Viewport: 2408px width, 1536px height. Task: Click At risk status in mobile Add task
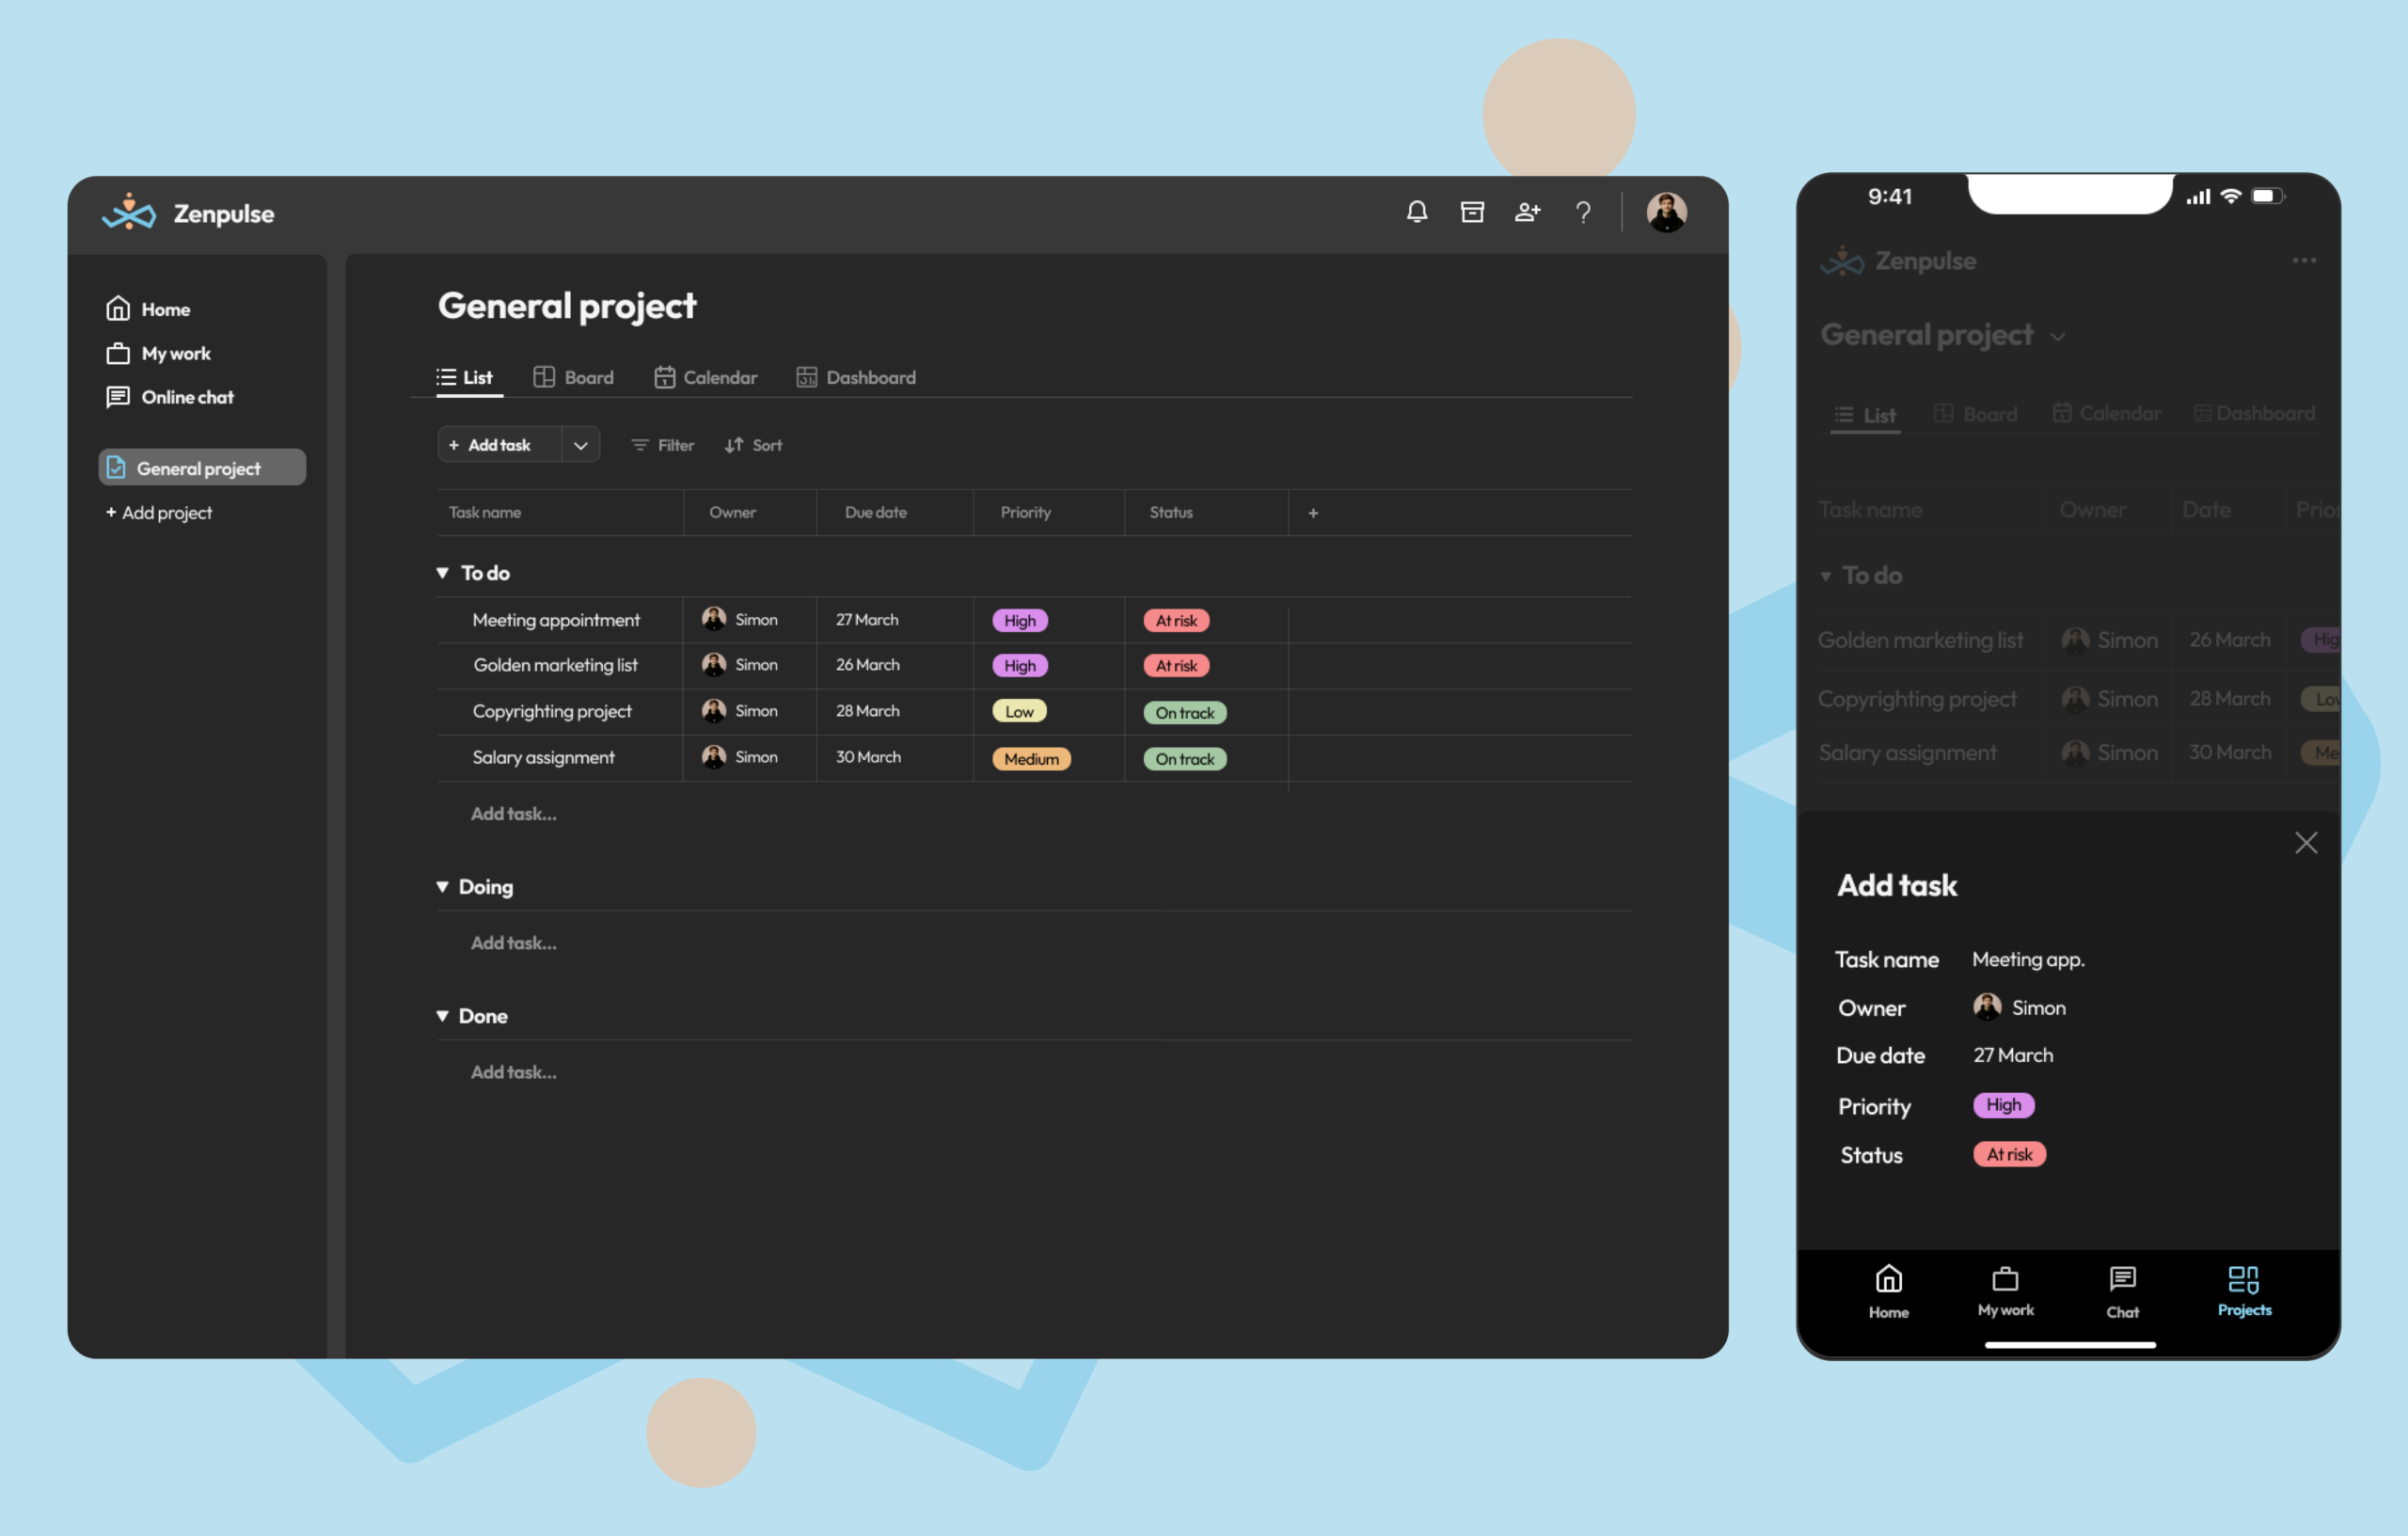point(2009,1155)
